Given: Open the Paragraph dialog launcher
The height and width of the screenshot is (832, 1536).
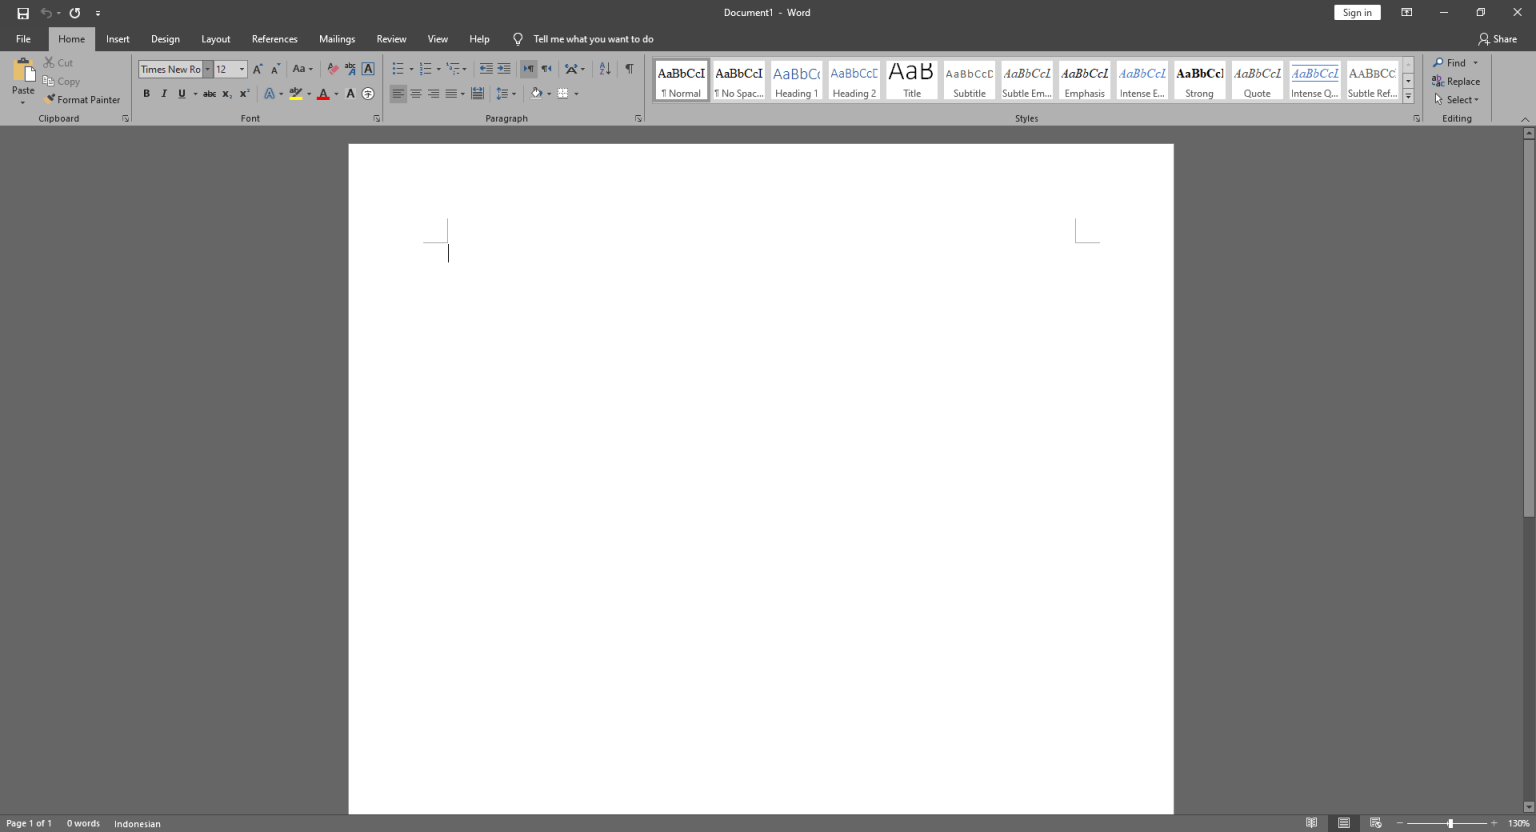Looking at the screenshot, I should [x=638, y=119].
